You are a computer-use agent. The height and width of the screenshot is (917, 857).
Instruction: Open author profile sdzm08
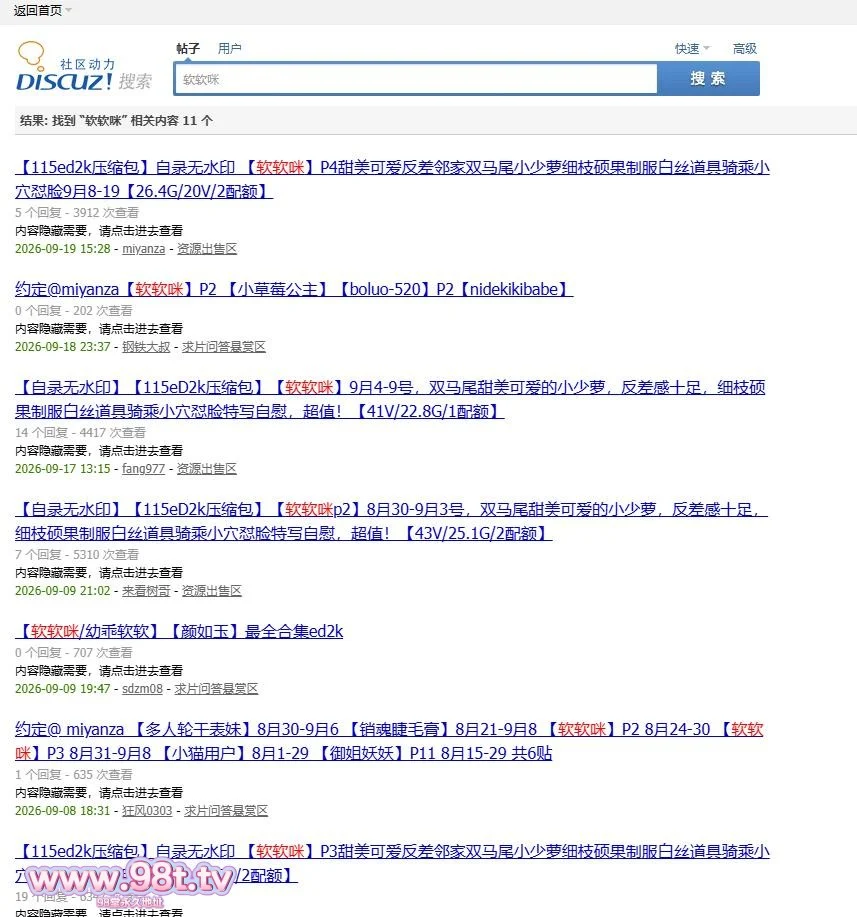(142, 688)
